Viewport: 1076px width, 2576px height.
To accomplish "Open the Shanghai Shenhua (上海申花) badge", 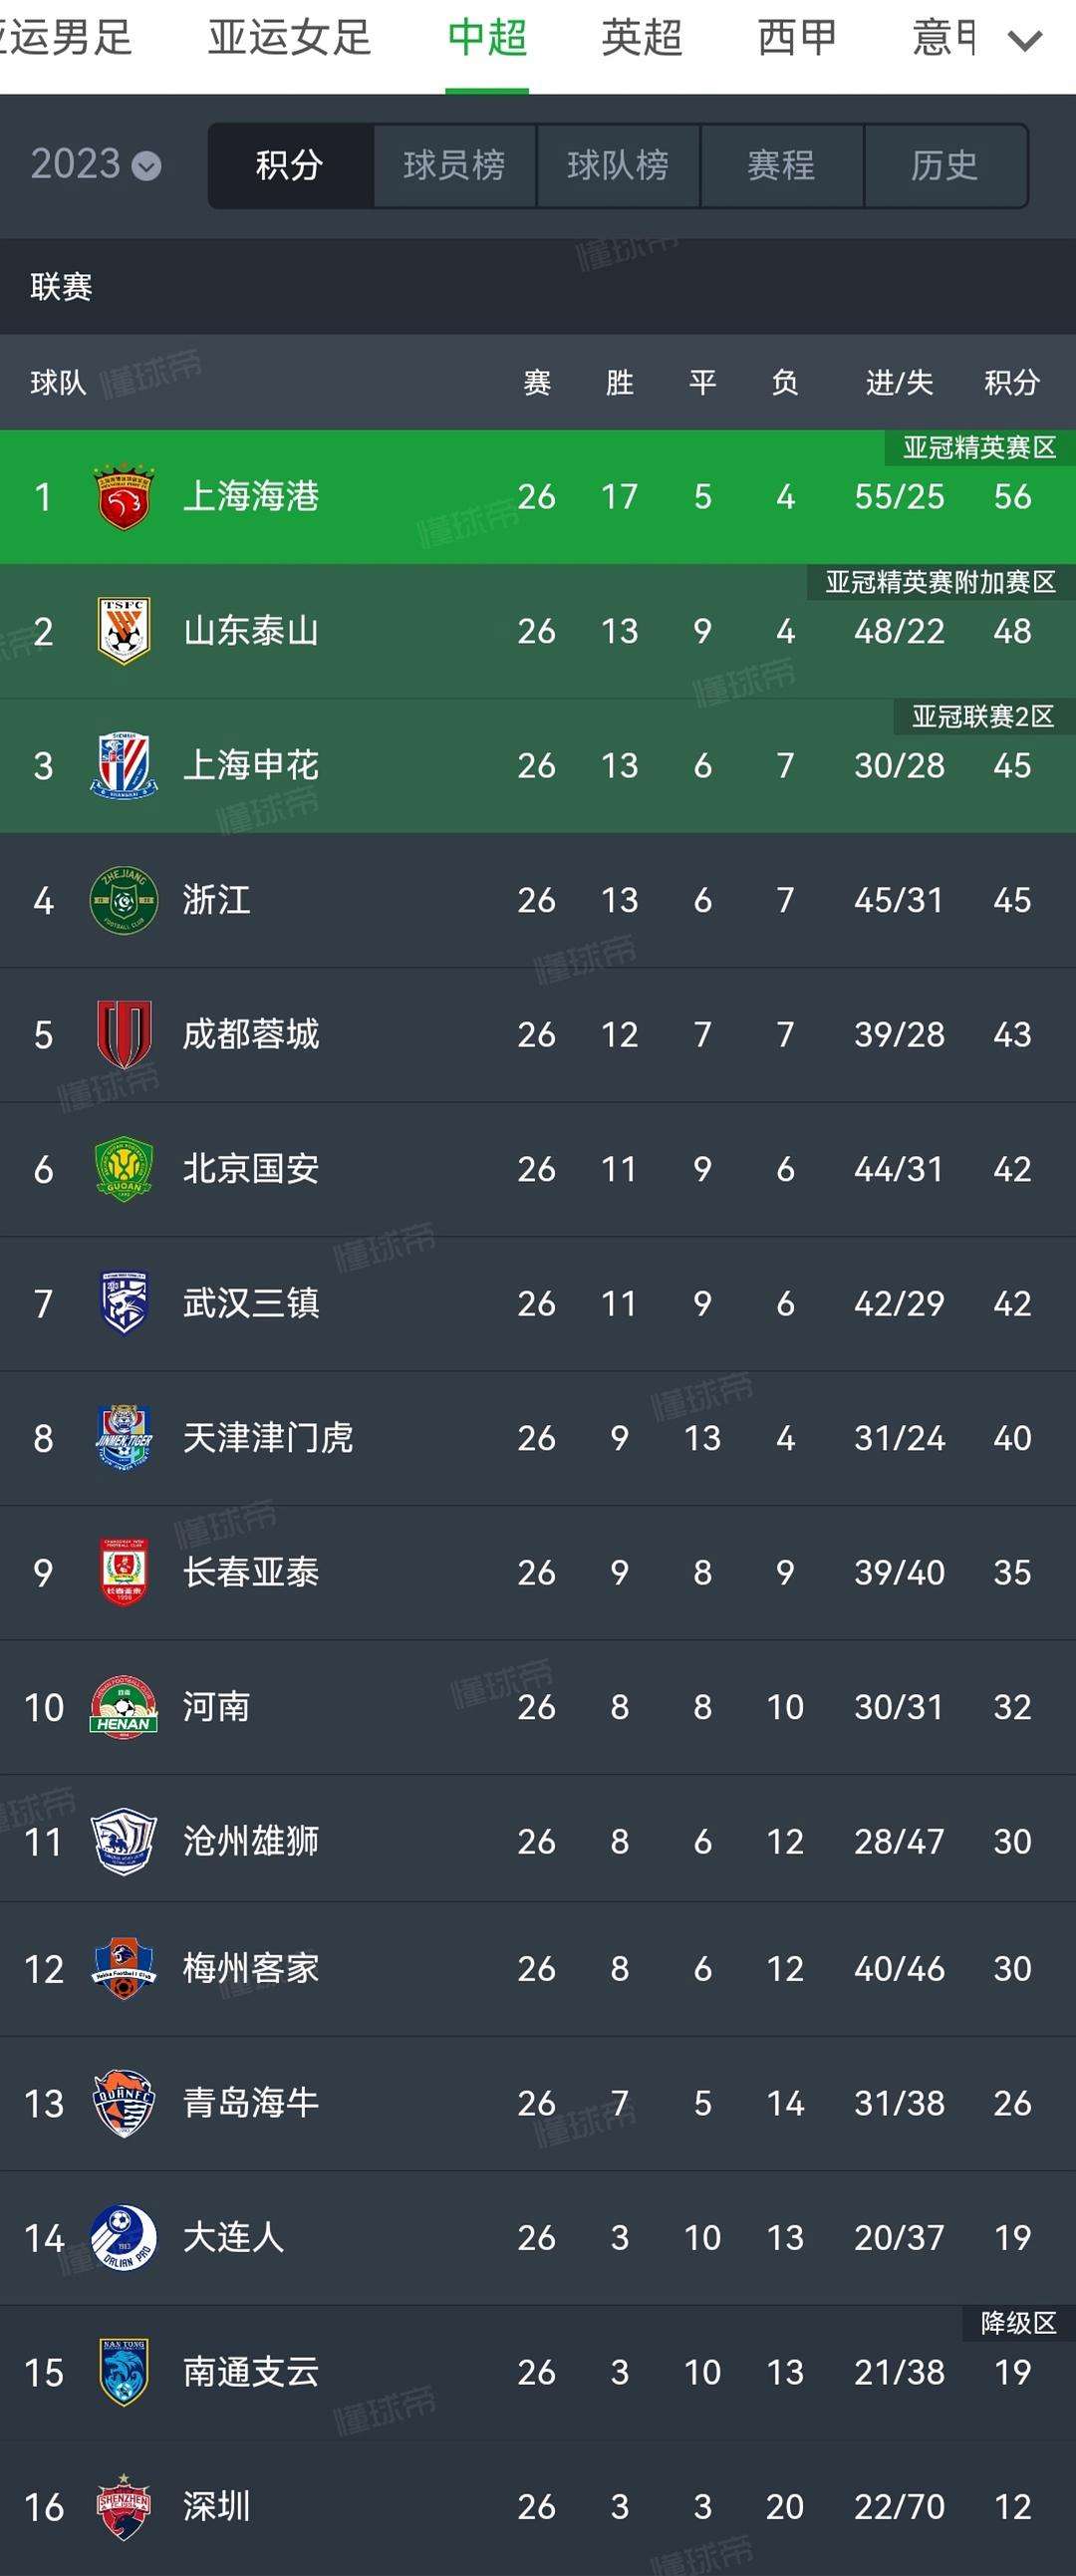I will [x=124, y=766].
